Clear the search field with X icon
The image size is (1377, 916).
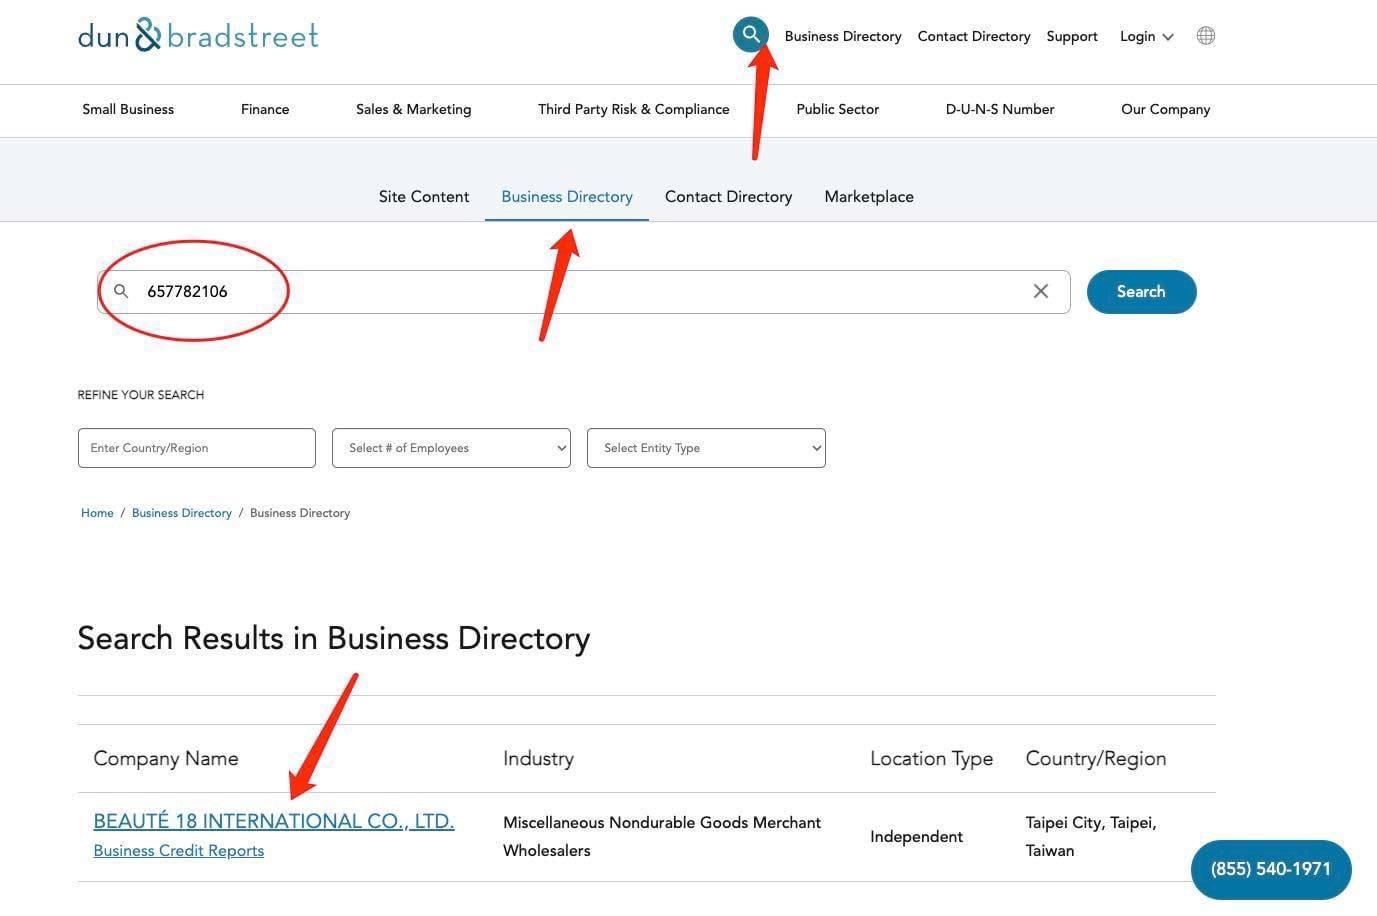1040,291
